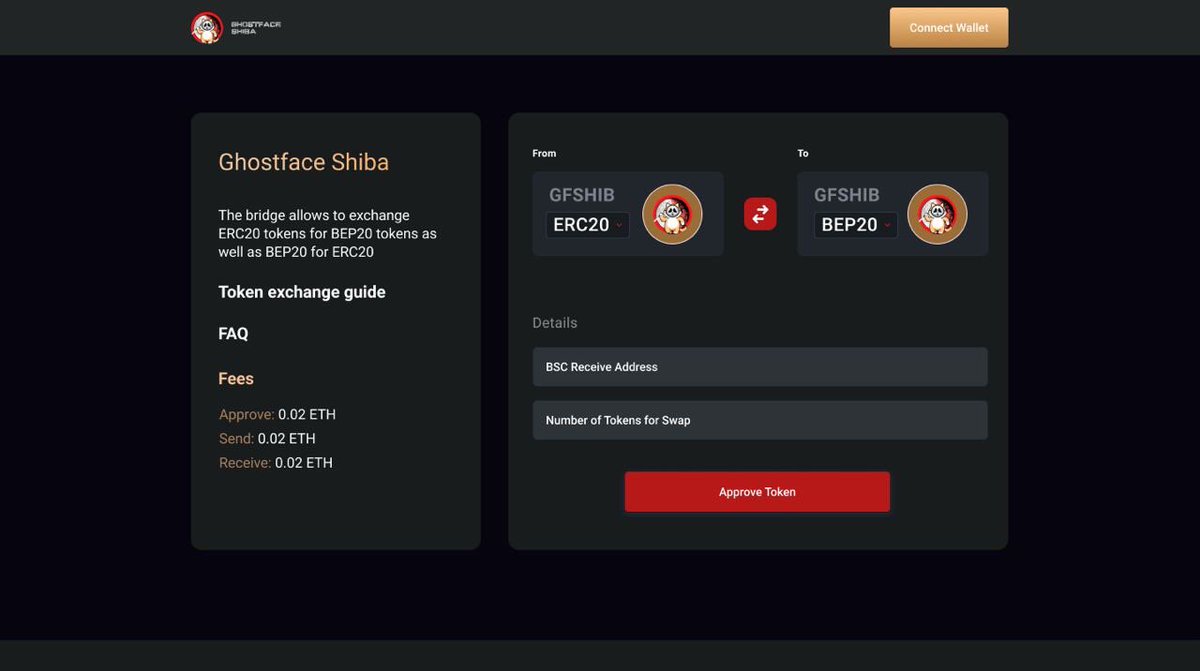Click the From label
The image size is (1200, 671).
coord(544,153)
